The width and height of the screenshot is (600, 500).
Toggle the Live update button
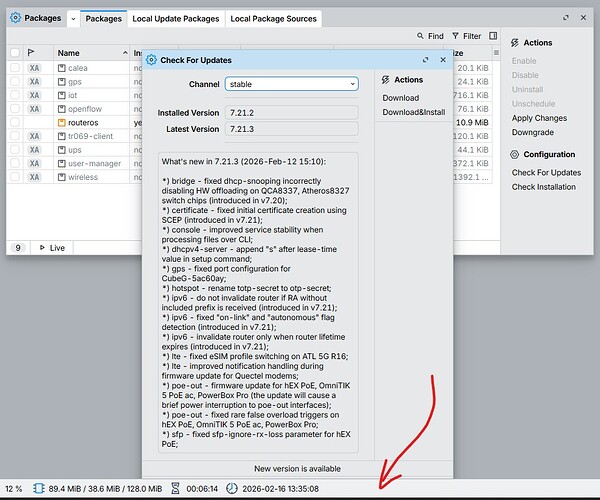52,248
